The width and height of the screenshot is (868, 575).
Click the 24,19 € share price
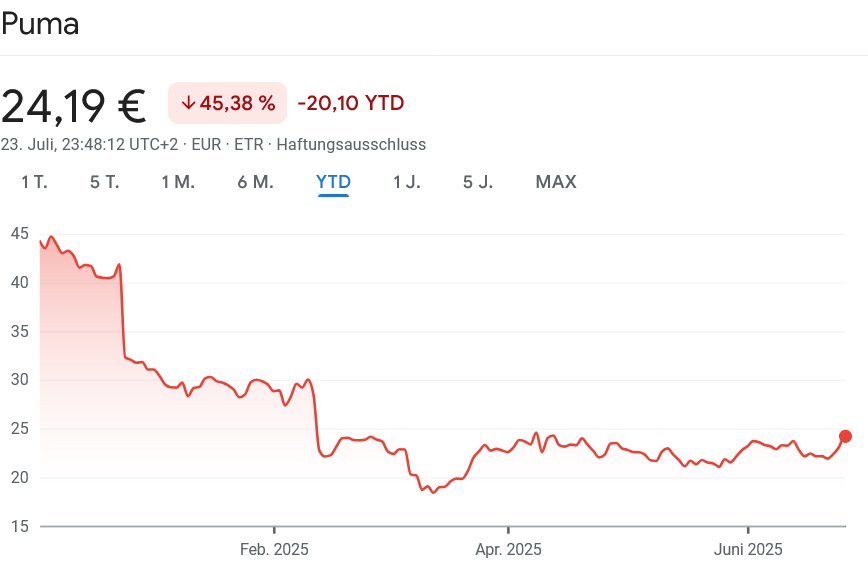74,105
